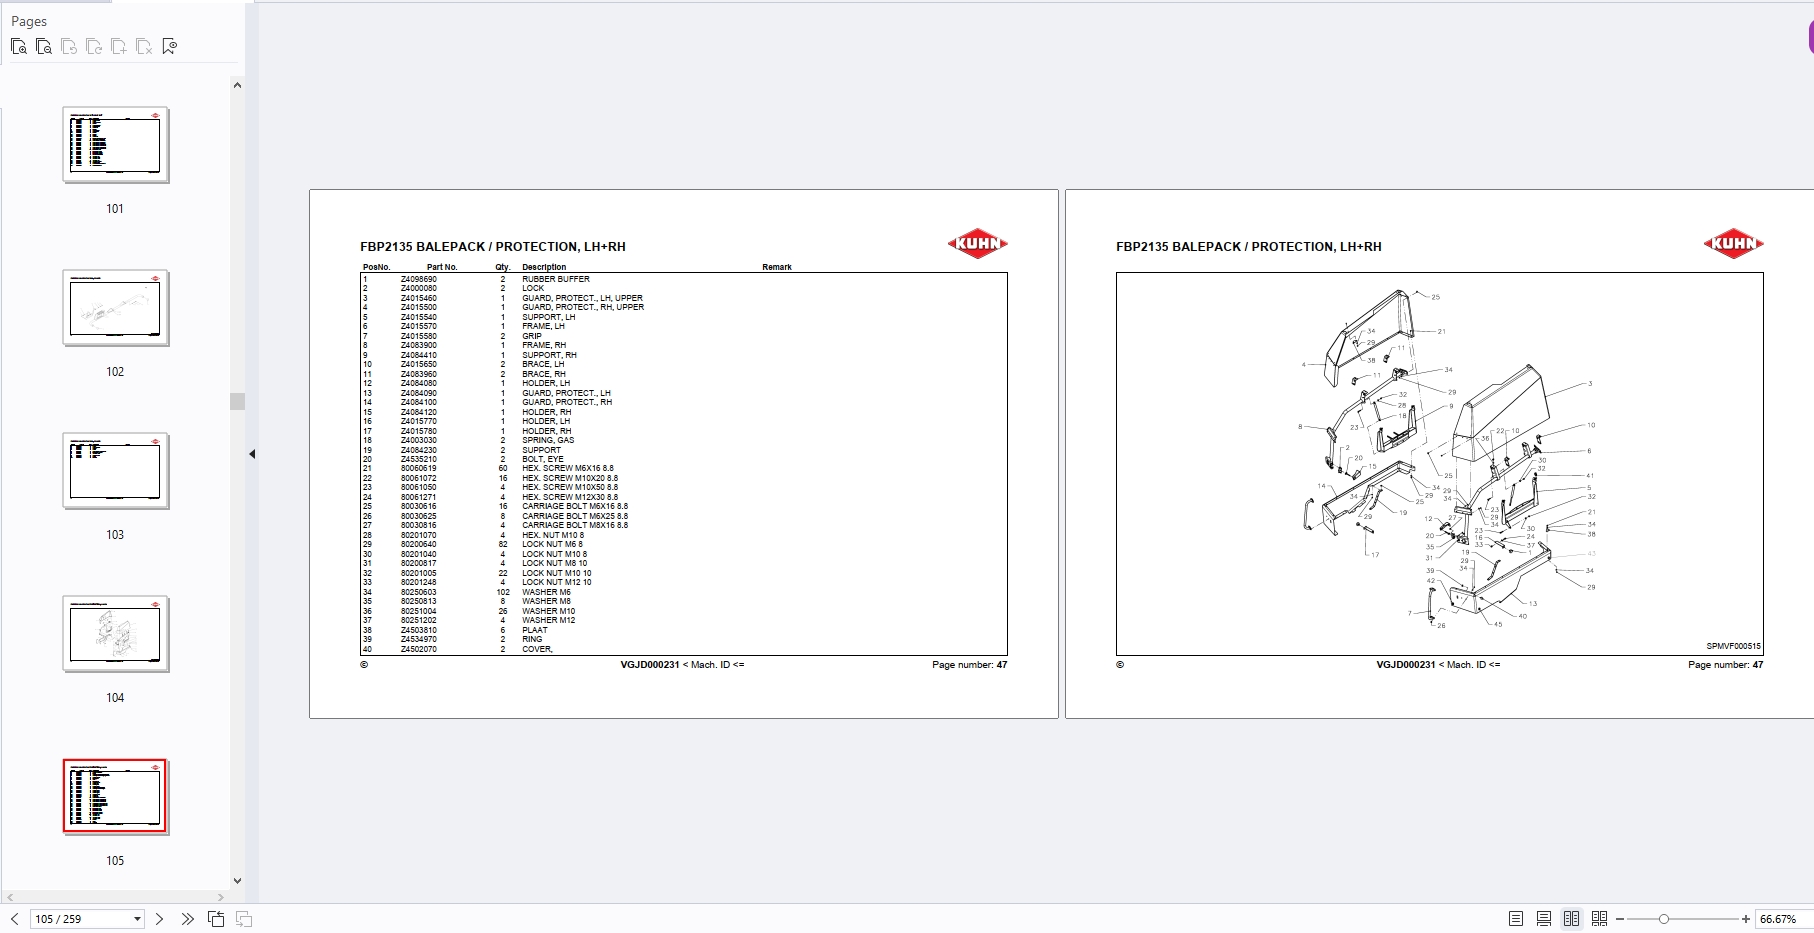Select part number Z4098690
Image resolution: width=1814 pixels, height=933 pixels.
click(x=419, y=279)
